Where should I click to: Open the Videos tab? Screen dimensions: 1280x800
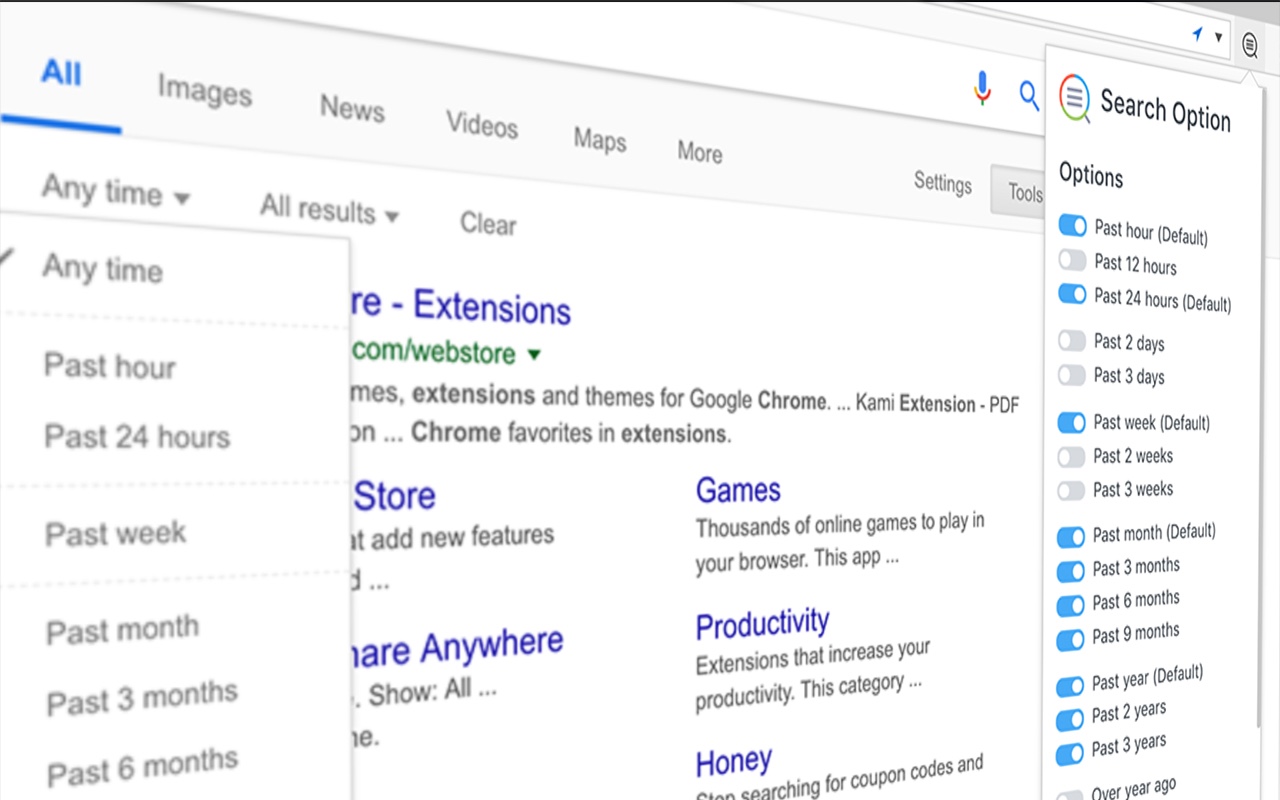pos(482,125)
